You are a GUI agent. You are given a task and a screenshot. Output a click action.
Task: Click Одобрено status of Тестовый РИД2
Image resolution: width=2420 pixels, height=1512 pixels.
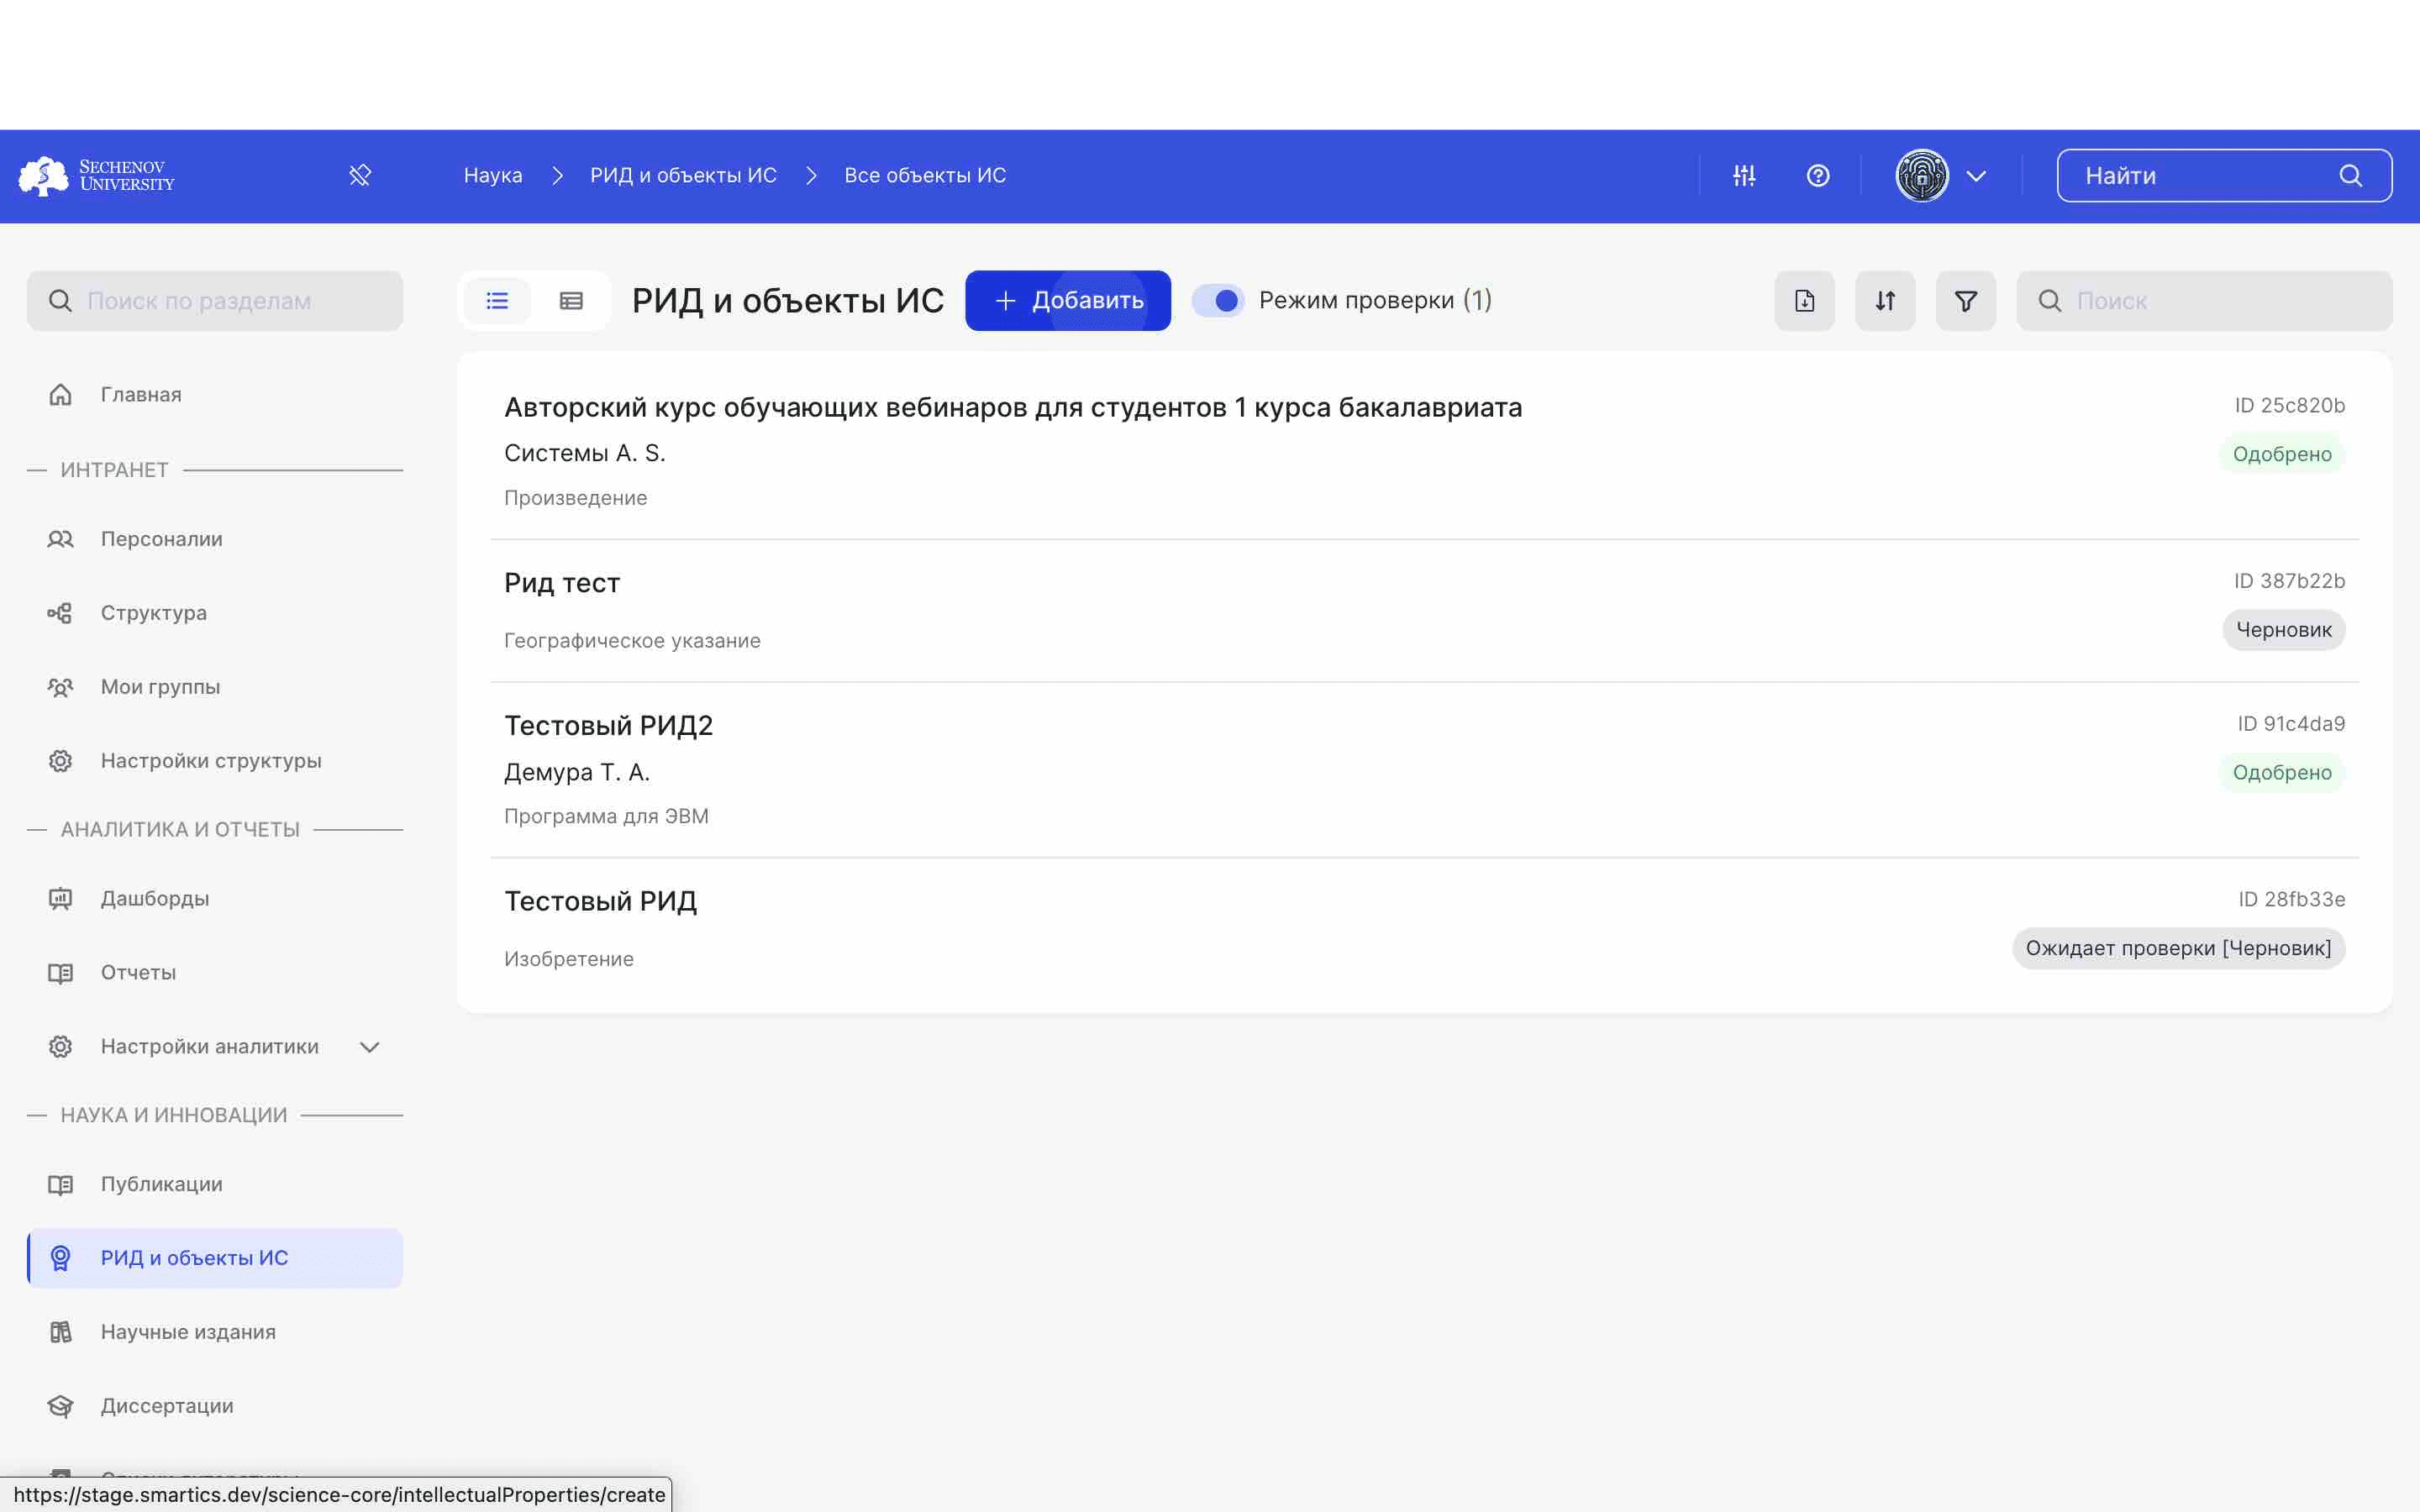(2282, 772)
